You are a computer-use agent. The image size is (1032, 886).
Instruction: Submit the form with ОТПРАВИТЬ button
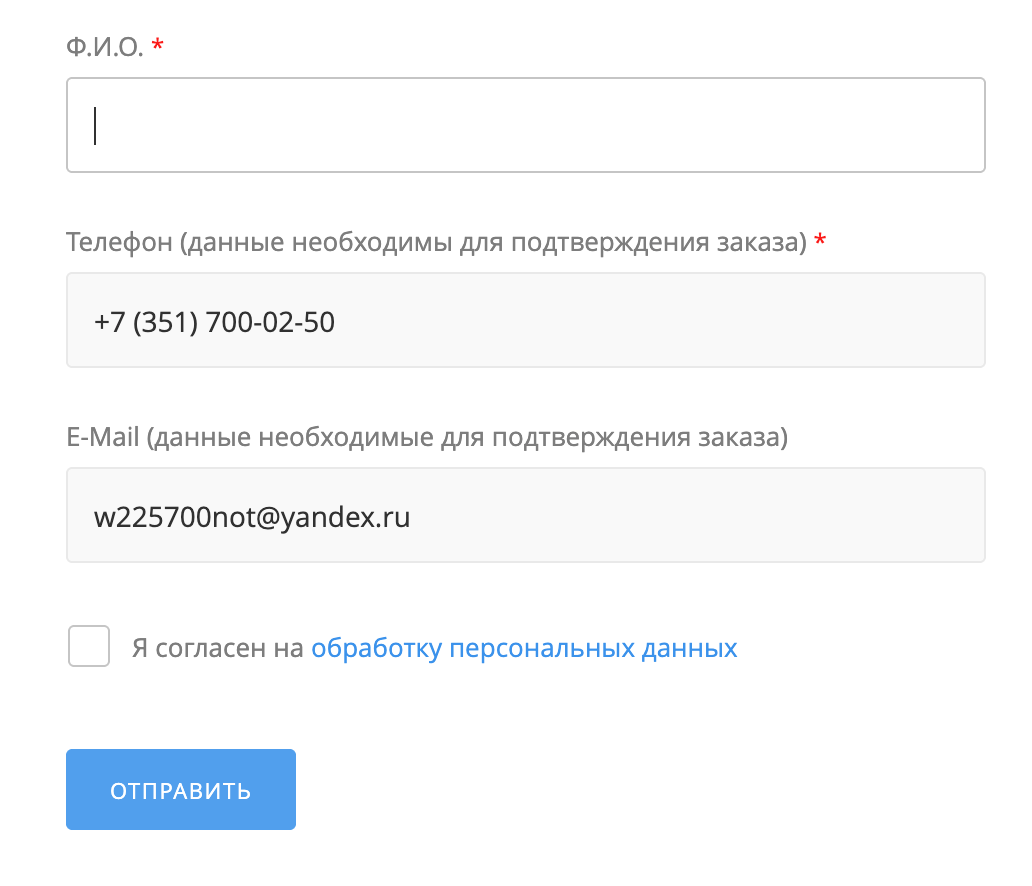(181, 789)
